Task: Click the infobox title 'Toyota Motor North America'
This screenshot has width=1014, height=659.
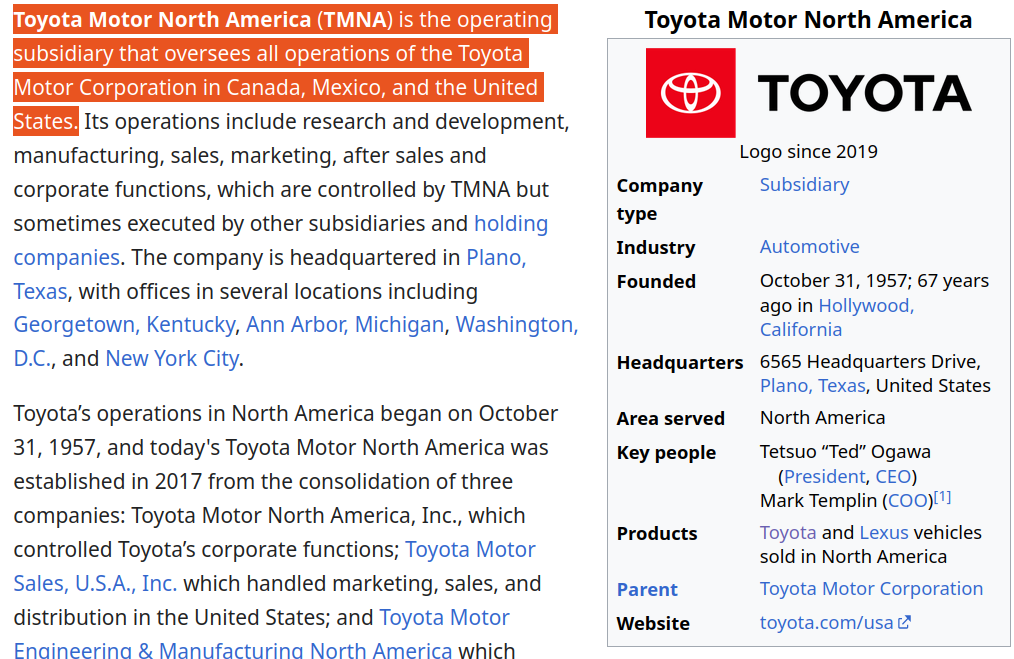Action: point(808,20)
